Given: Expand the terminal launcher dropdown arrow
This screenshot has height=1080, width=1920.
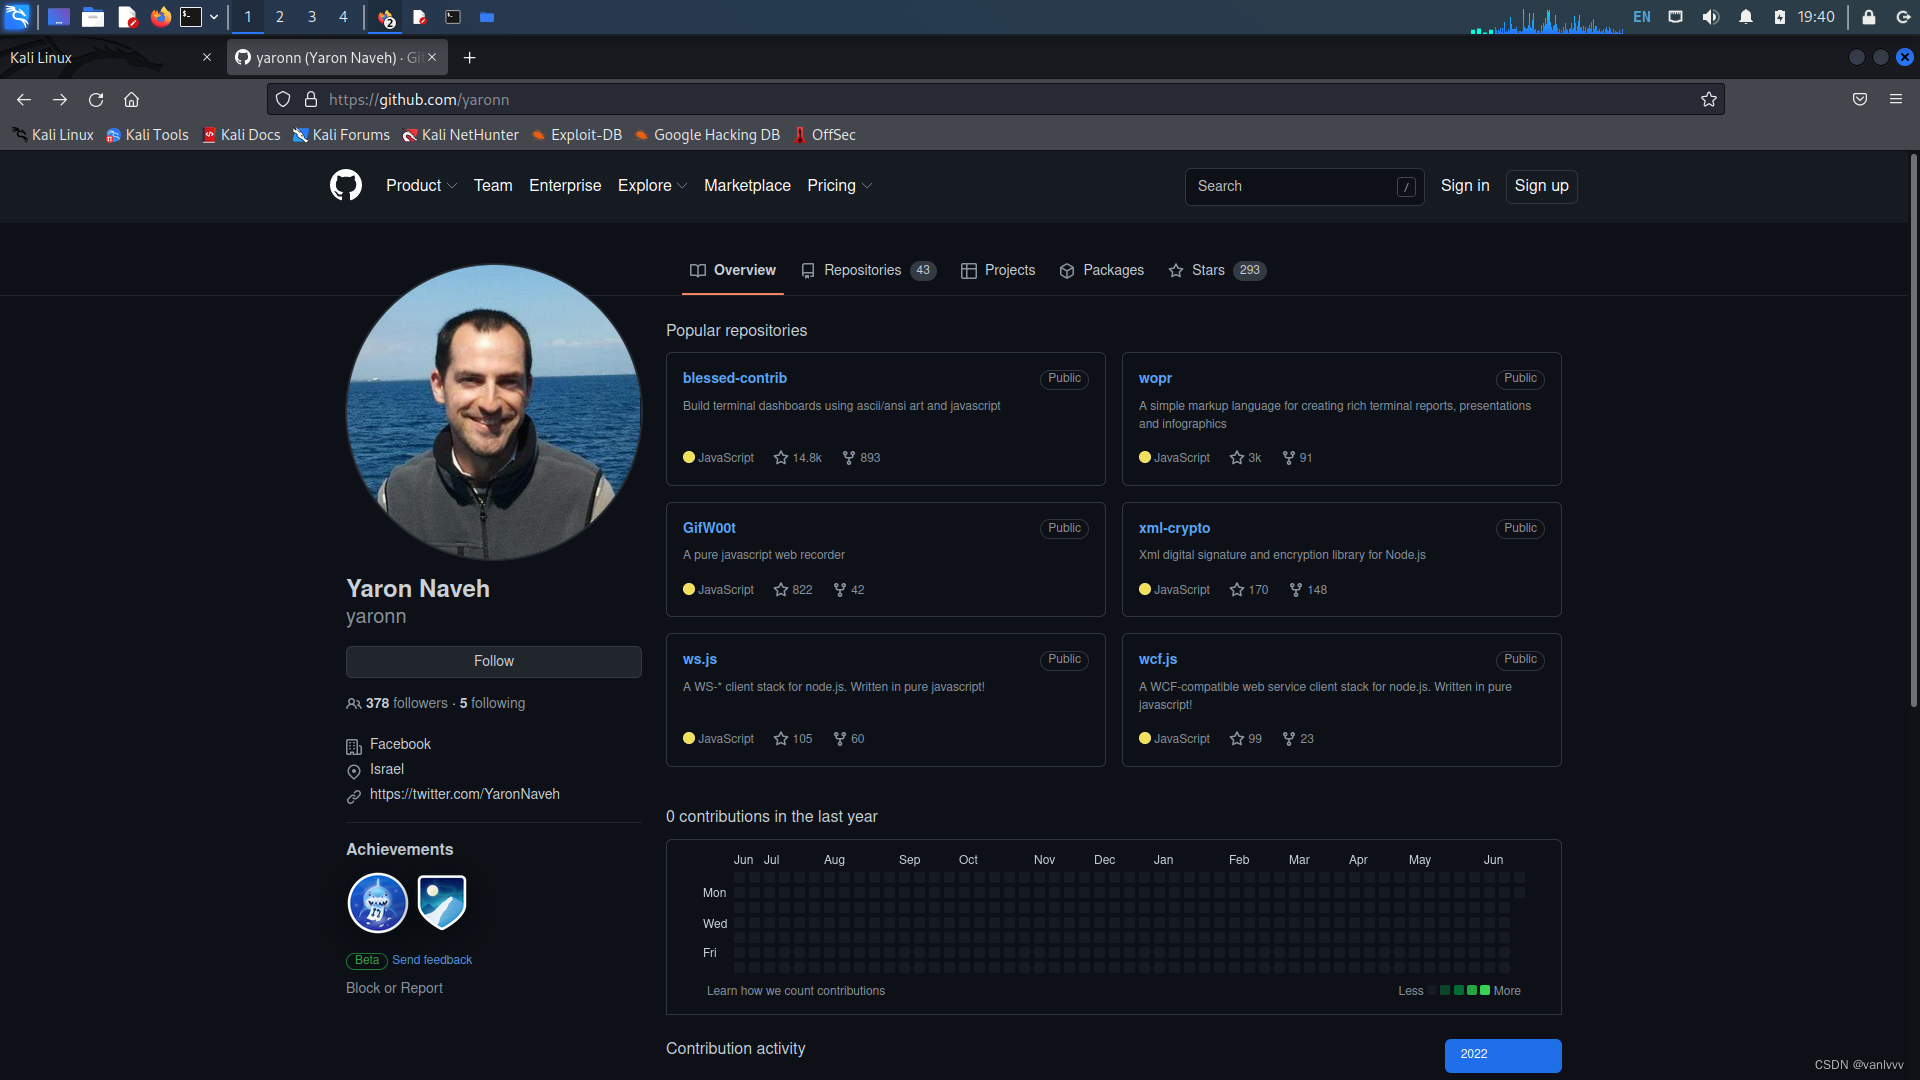Looking at the screenshot, I should pos(214,16).
